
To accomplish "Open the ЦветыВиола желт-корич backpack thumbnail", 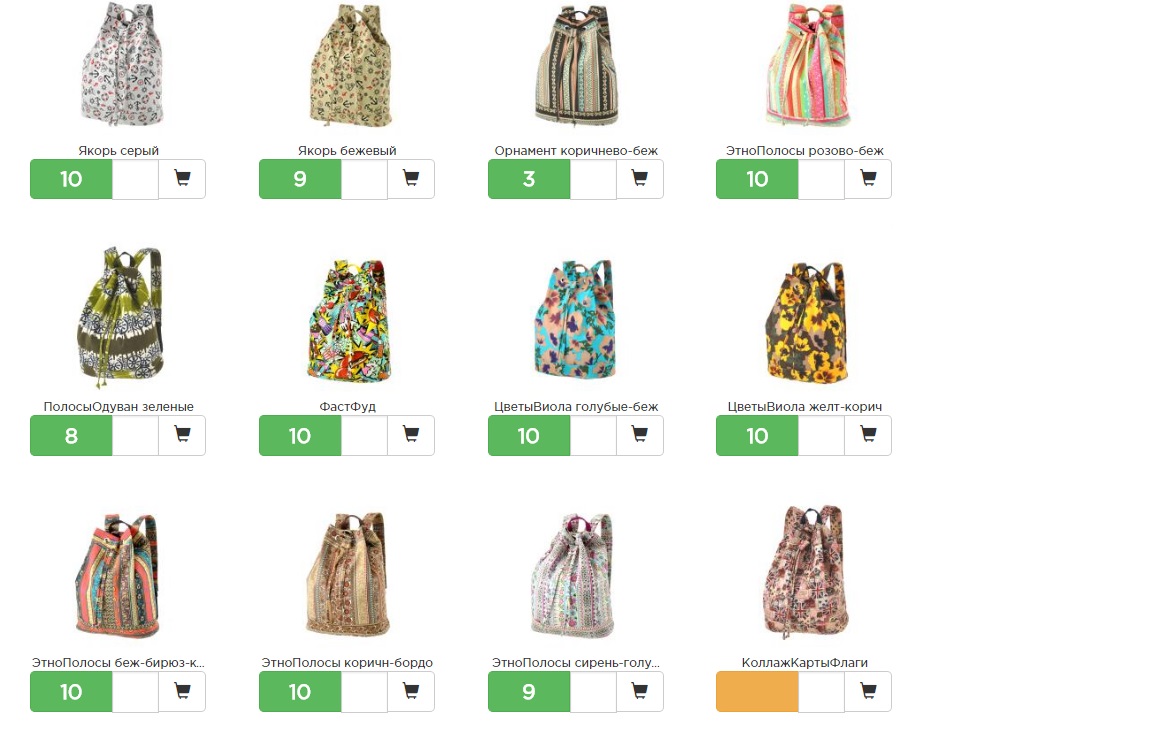I will pyautogui.click(x=805, y=322).
